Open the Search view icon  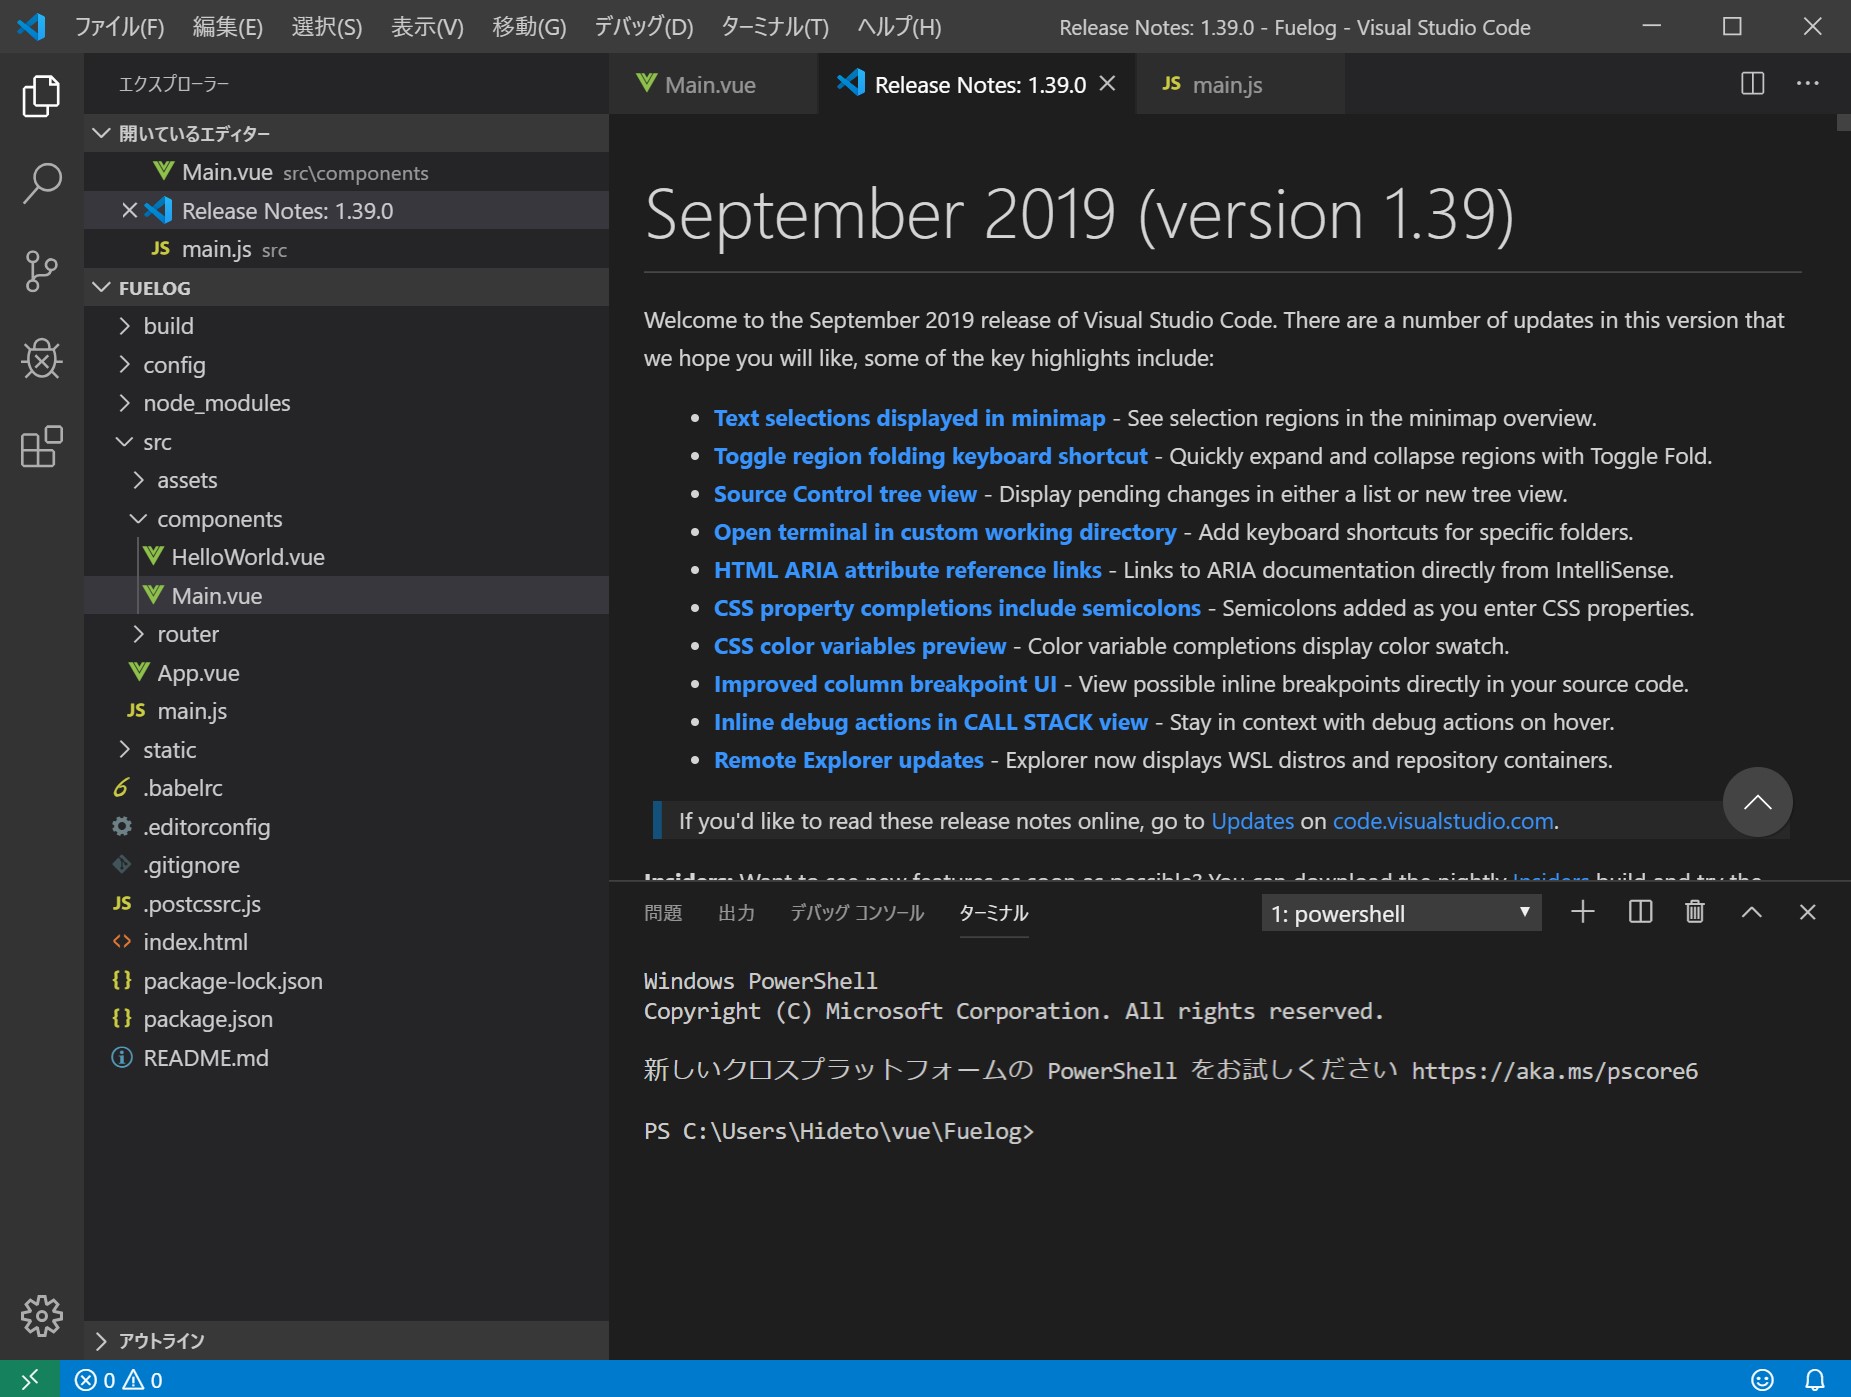(40, 182)
